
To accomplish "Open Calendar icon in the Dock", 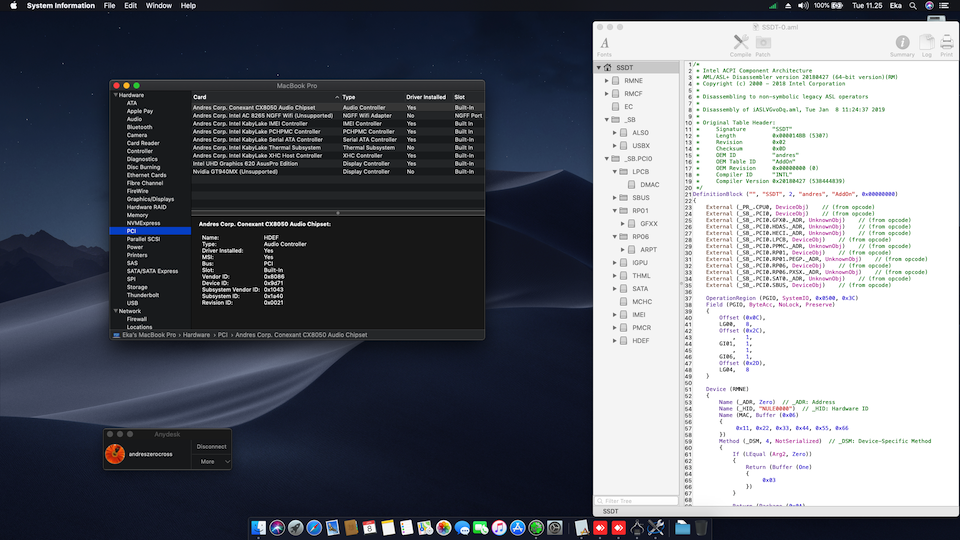I will click(x=369, y=527).
